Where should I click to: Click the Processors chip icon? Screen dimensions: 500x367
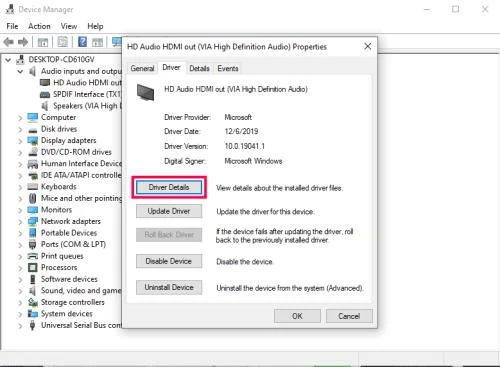[x=33, y=267]
